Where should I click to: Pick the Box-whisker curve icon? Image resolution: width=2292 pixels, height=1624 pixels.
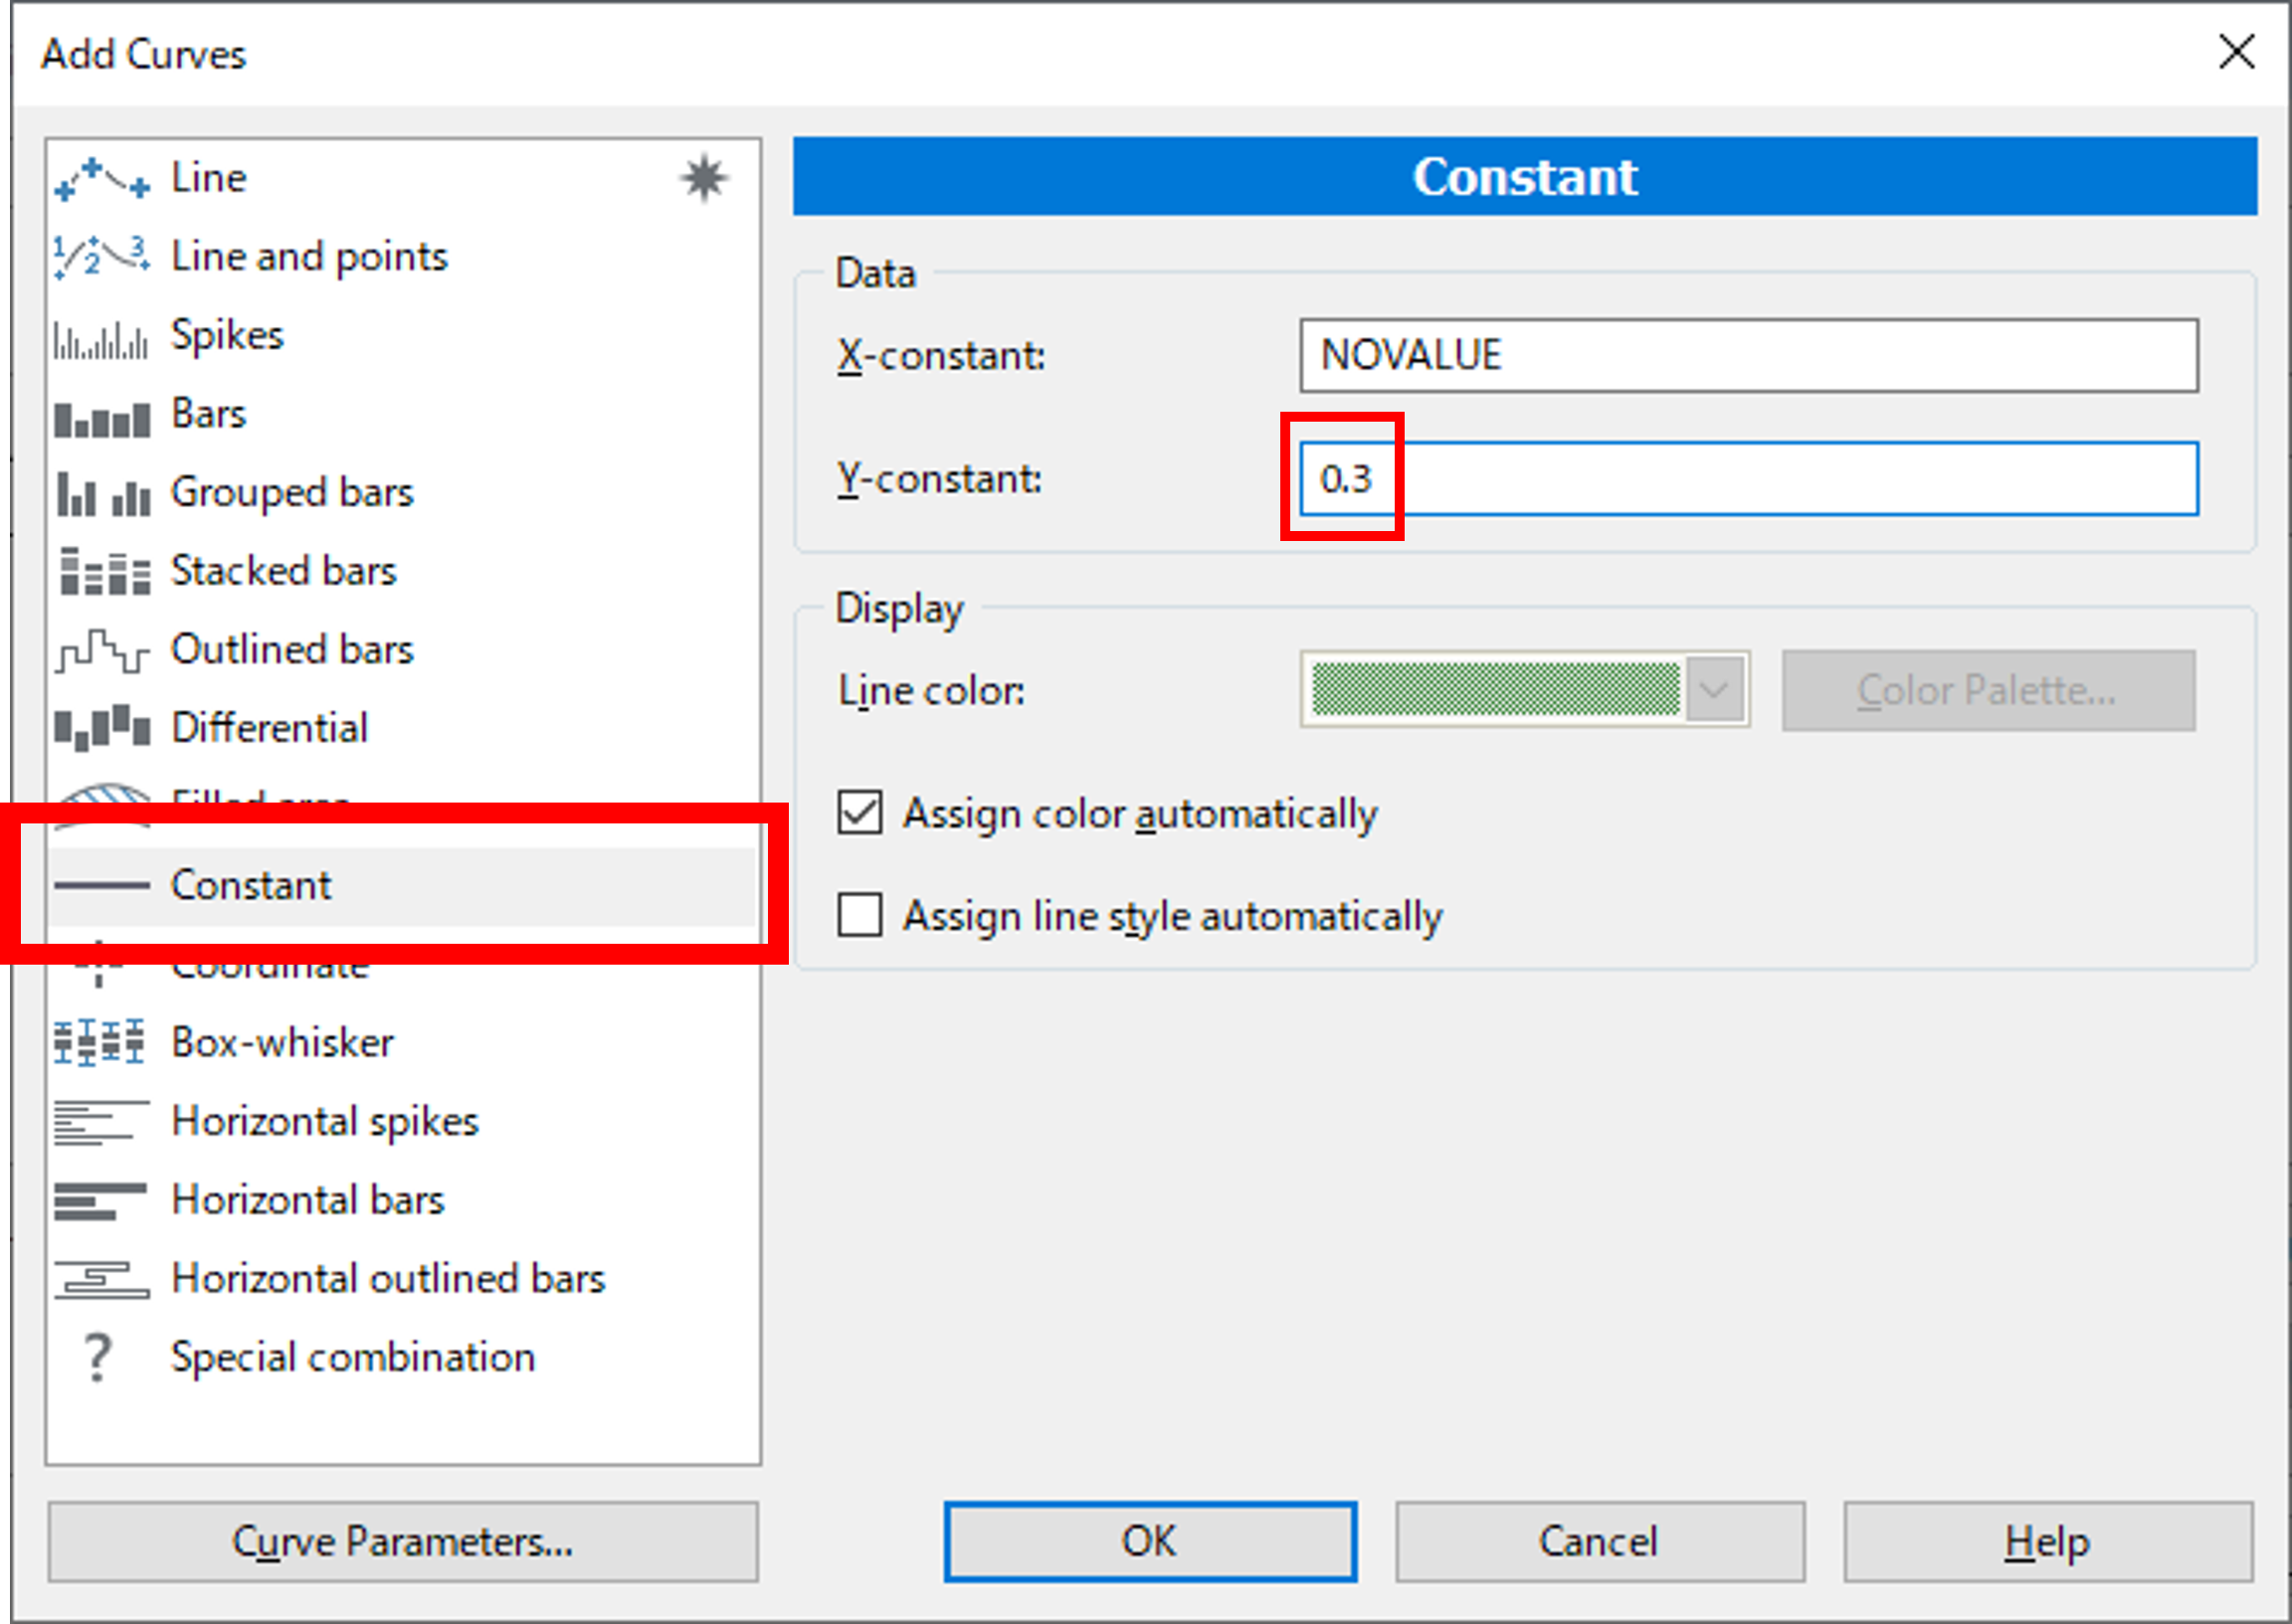click(99, 1043)
